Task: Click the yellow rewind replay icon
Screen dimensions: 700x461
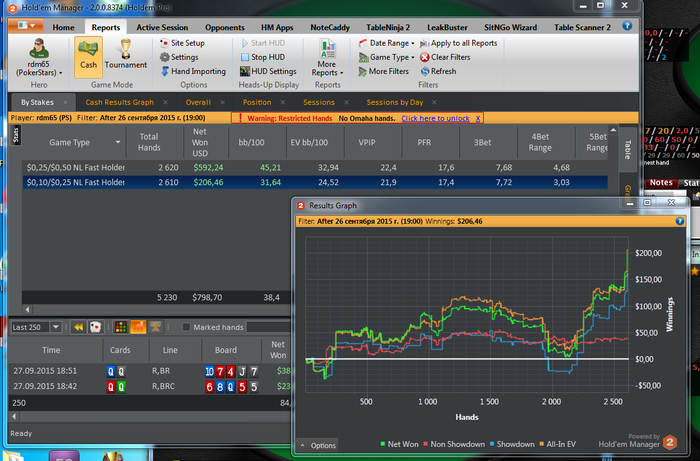Action: [79, 327]
